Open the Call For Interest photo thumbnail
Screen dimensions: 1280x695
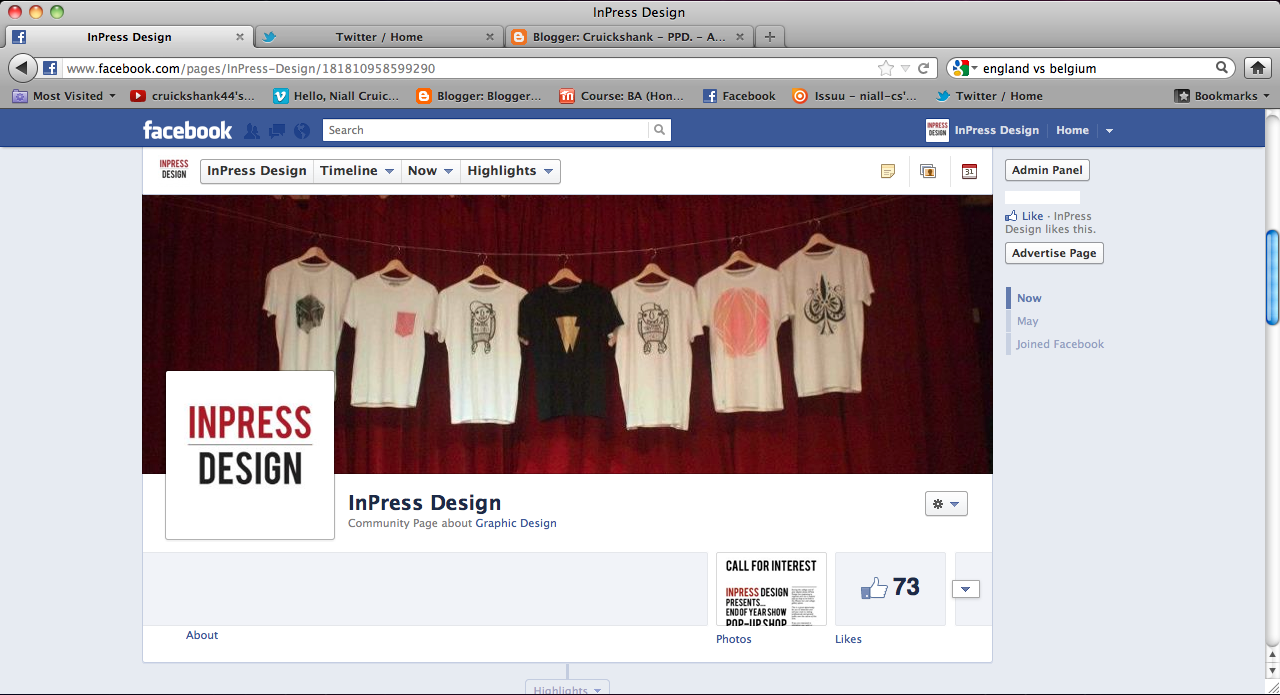771,589
